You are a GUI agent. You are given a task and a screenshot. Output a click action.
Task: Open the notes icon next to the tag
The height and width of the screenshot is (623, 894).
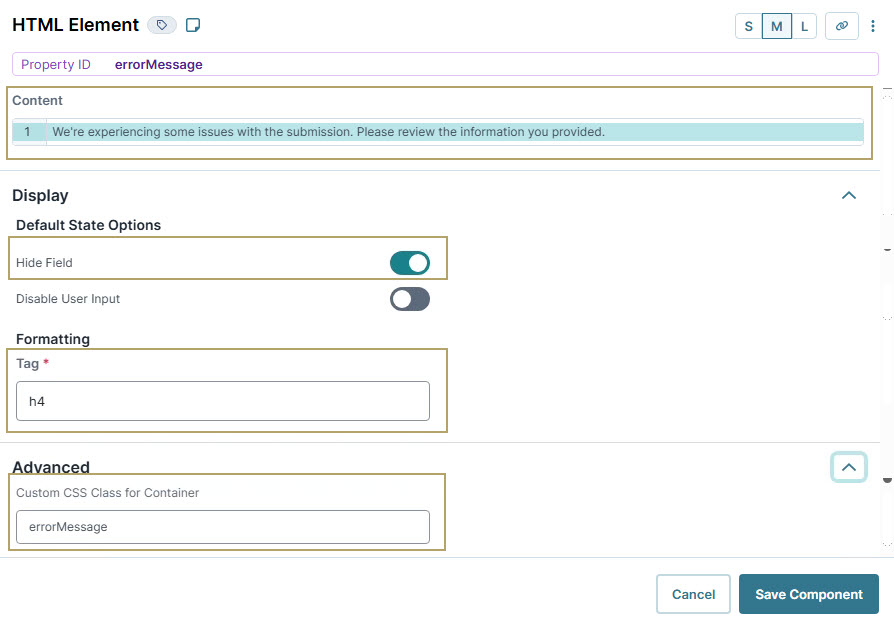point(193,24)
